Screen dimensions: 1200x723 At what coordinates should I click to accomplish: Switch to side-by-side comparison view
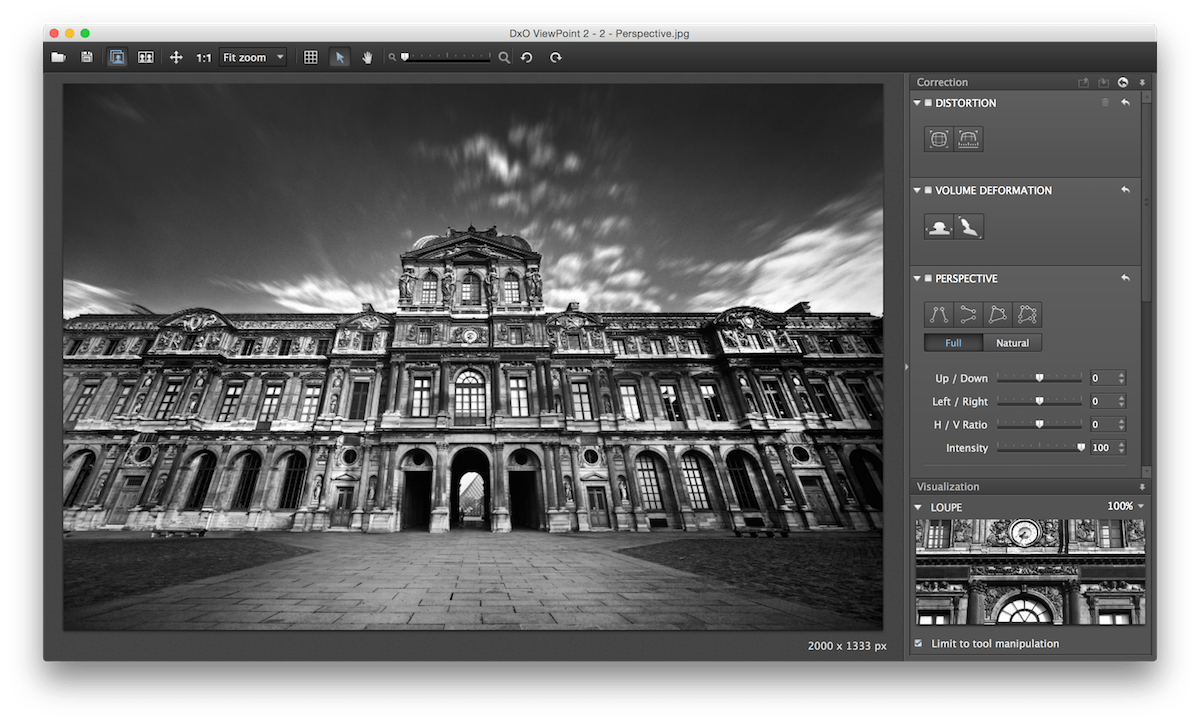pyautogui.click(x=146, y=58)
